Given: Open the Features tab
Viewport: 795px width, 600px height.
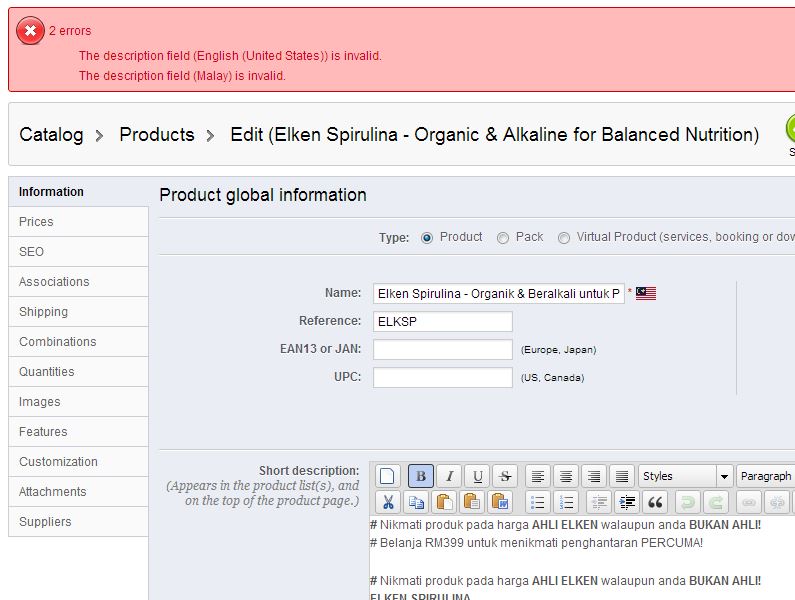Looking at the screenshot, I should (79, 432).
